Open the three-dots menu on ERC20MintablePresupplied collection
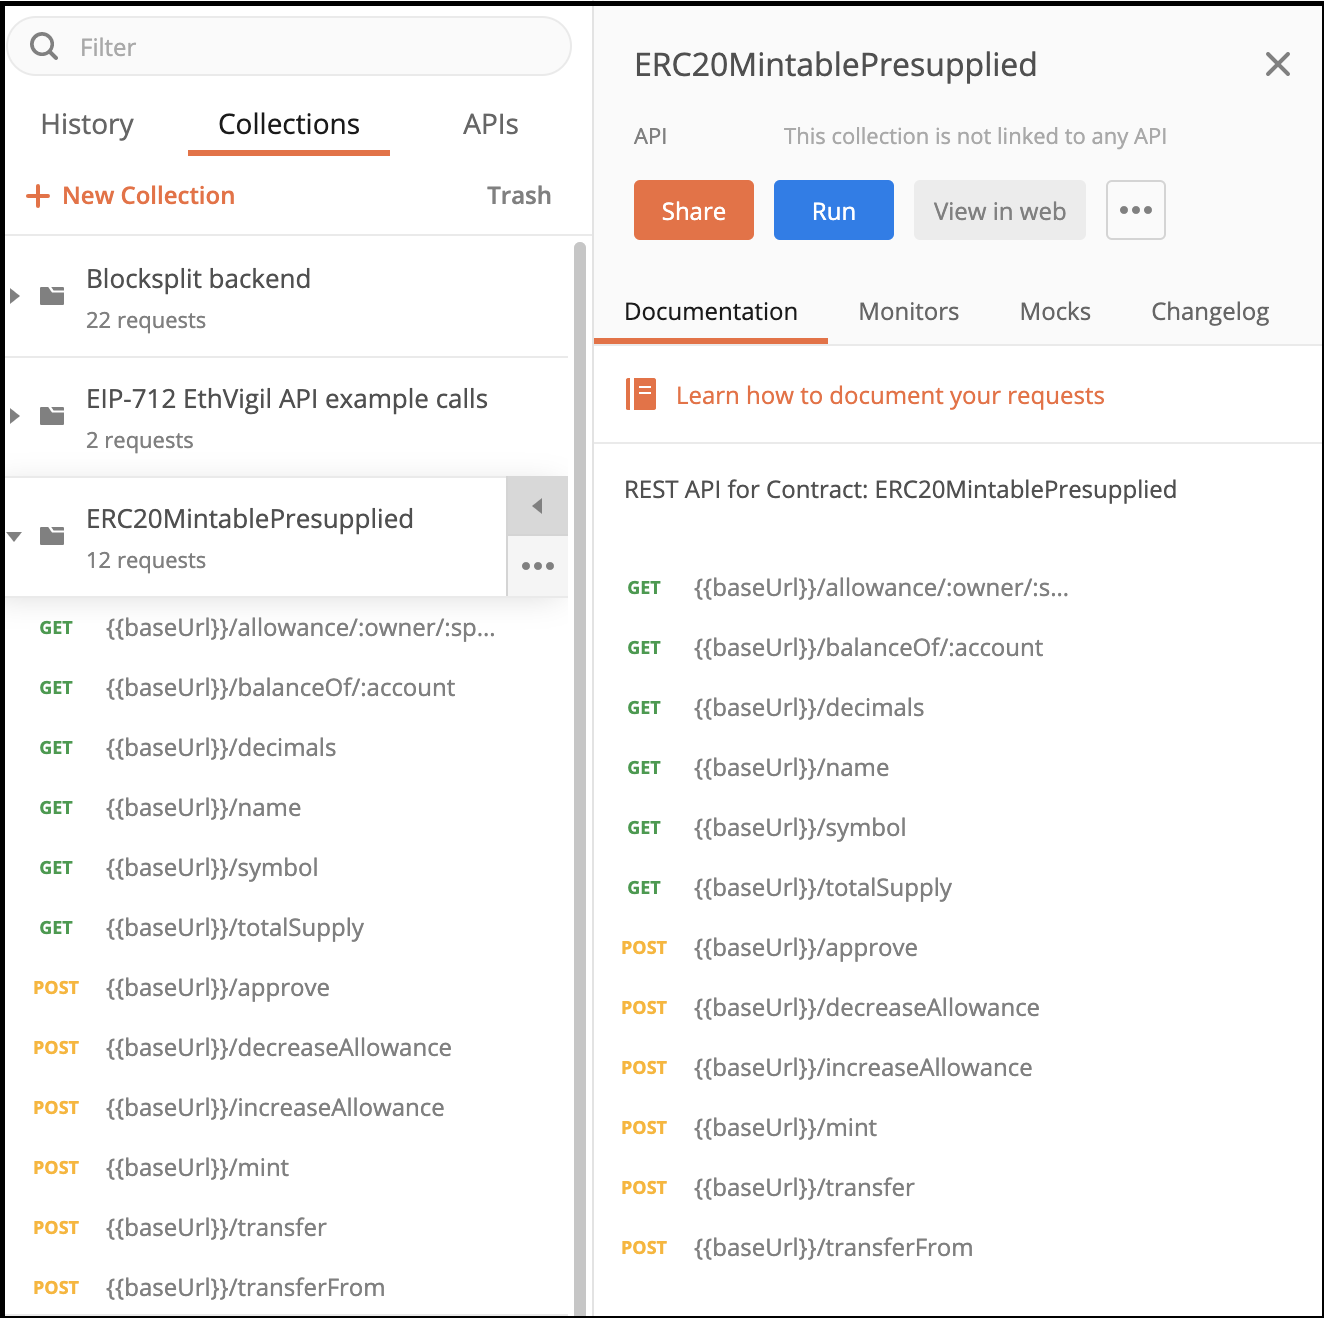This screenshot has width=1324, height=1318. (538, 566)
